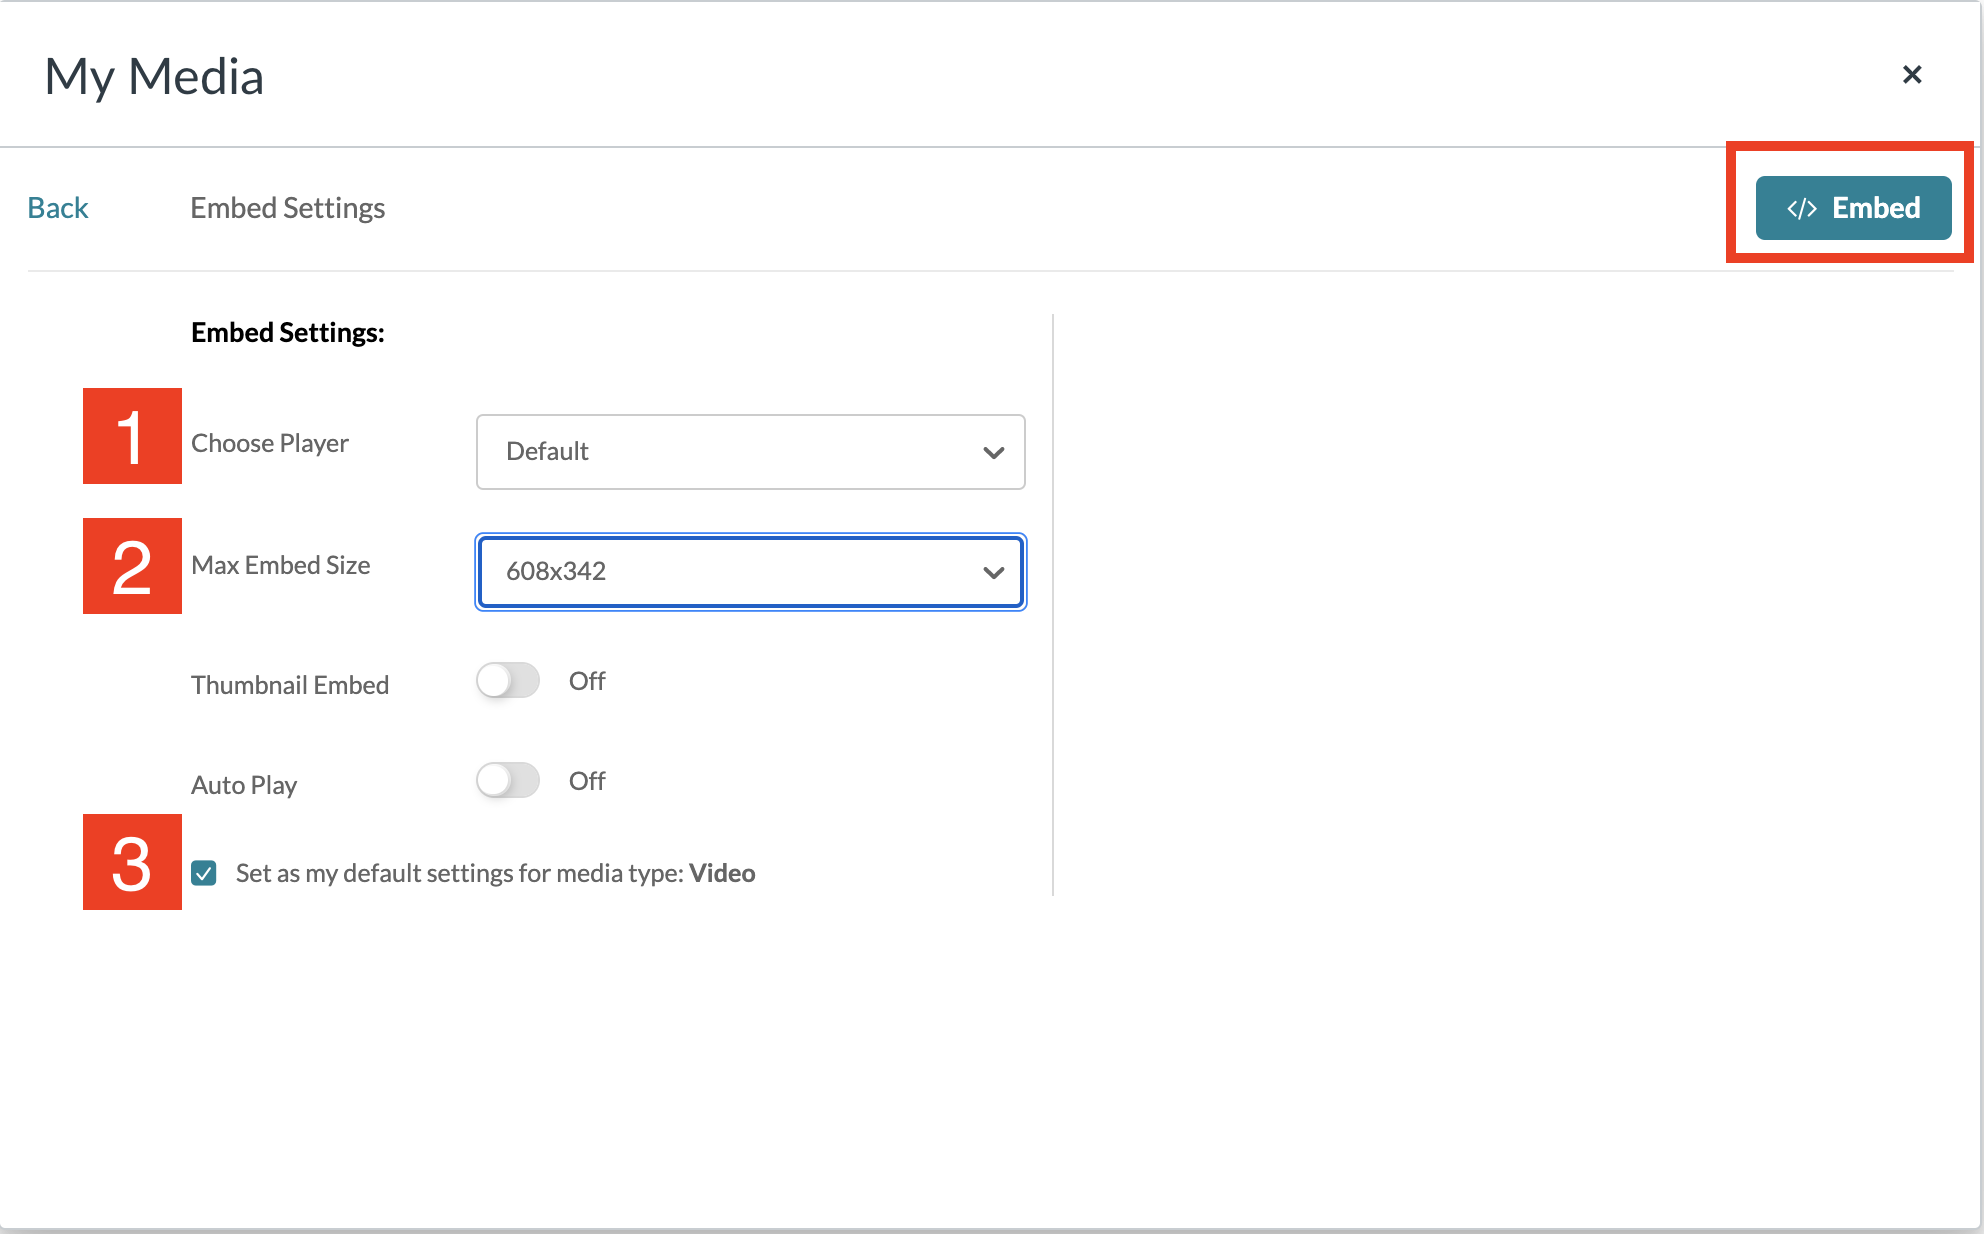Image resolution: width=1984 pixels, height=1234 pixels.
Task: Click the red number 1 marker
Action: pyautogui.click(x=132, y=437)
